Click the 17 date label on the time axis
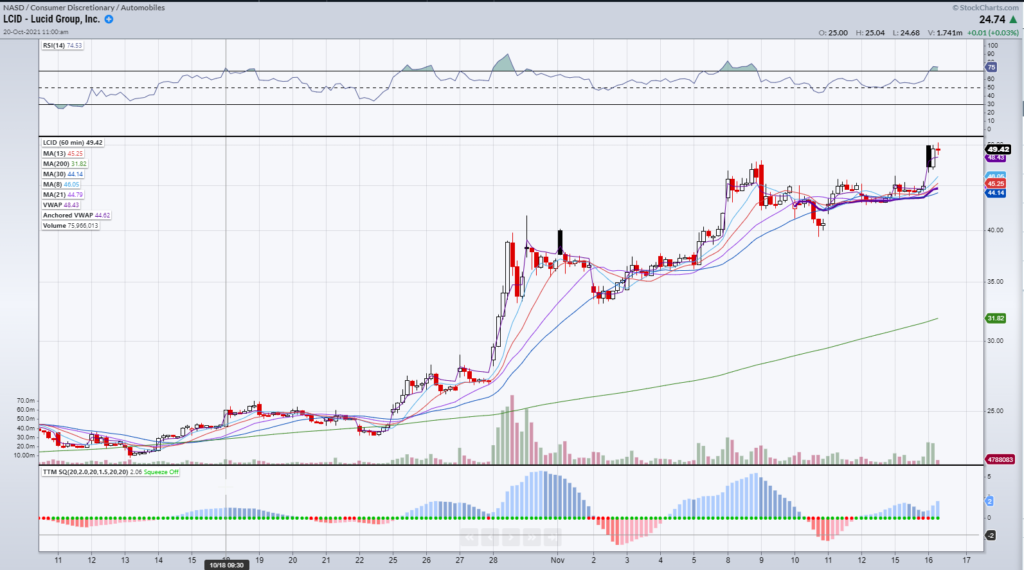Viewport: 1024px width, 570px height. point(967,560)
